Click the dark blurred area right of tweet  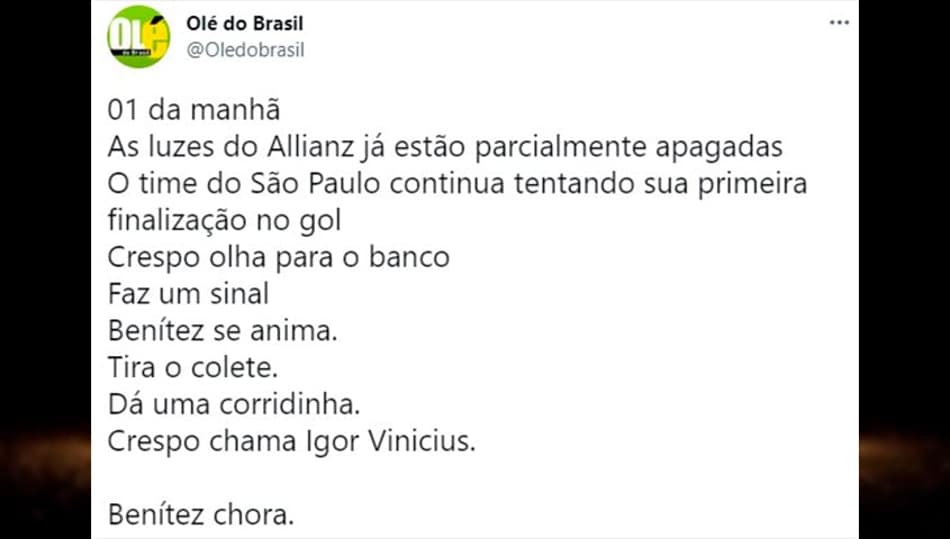(905, 270)
